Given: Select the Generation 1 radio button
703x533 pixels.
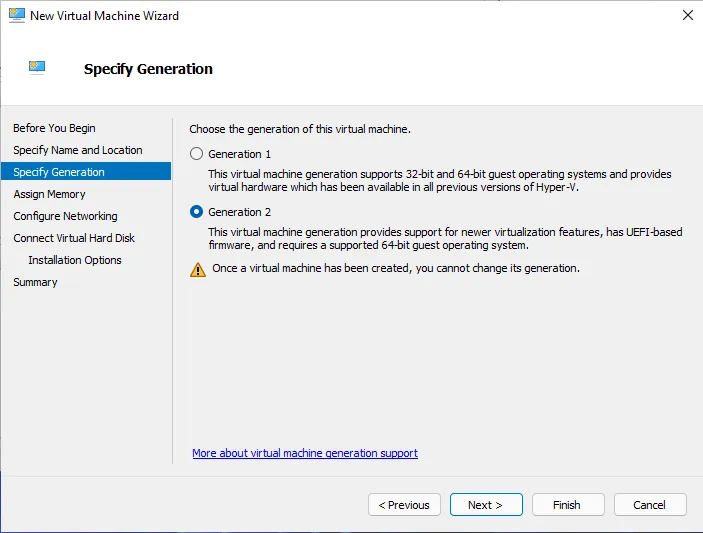Looking at the screenshot, I should tap(197, 154).
